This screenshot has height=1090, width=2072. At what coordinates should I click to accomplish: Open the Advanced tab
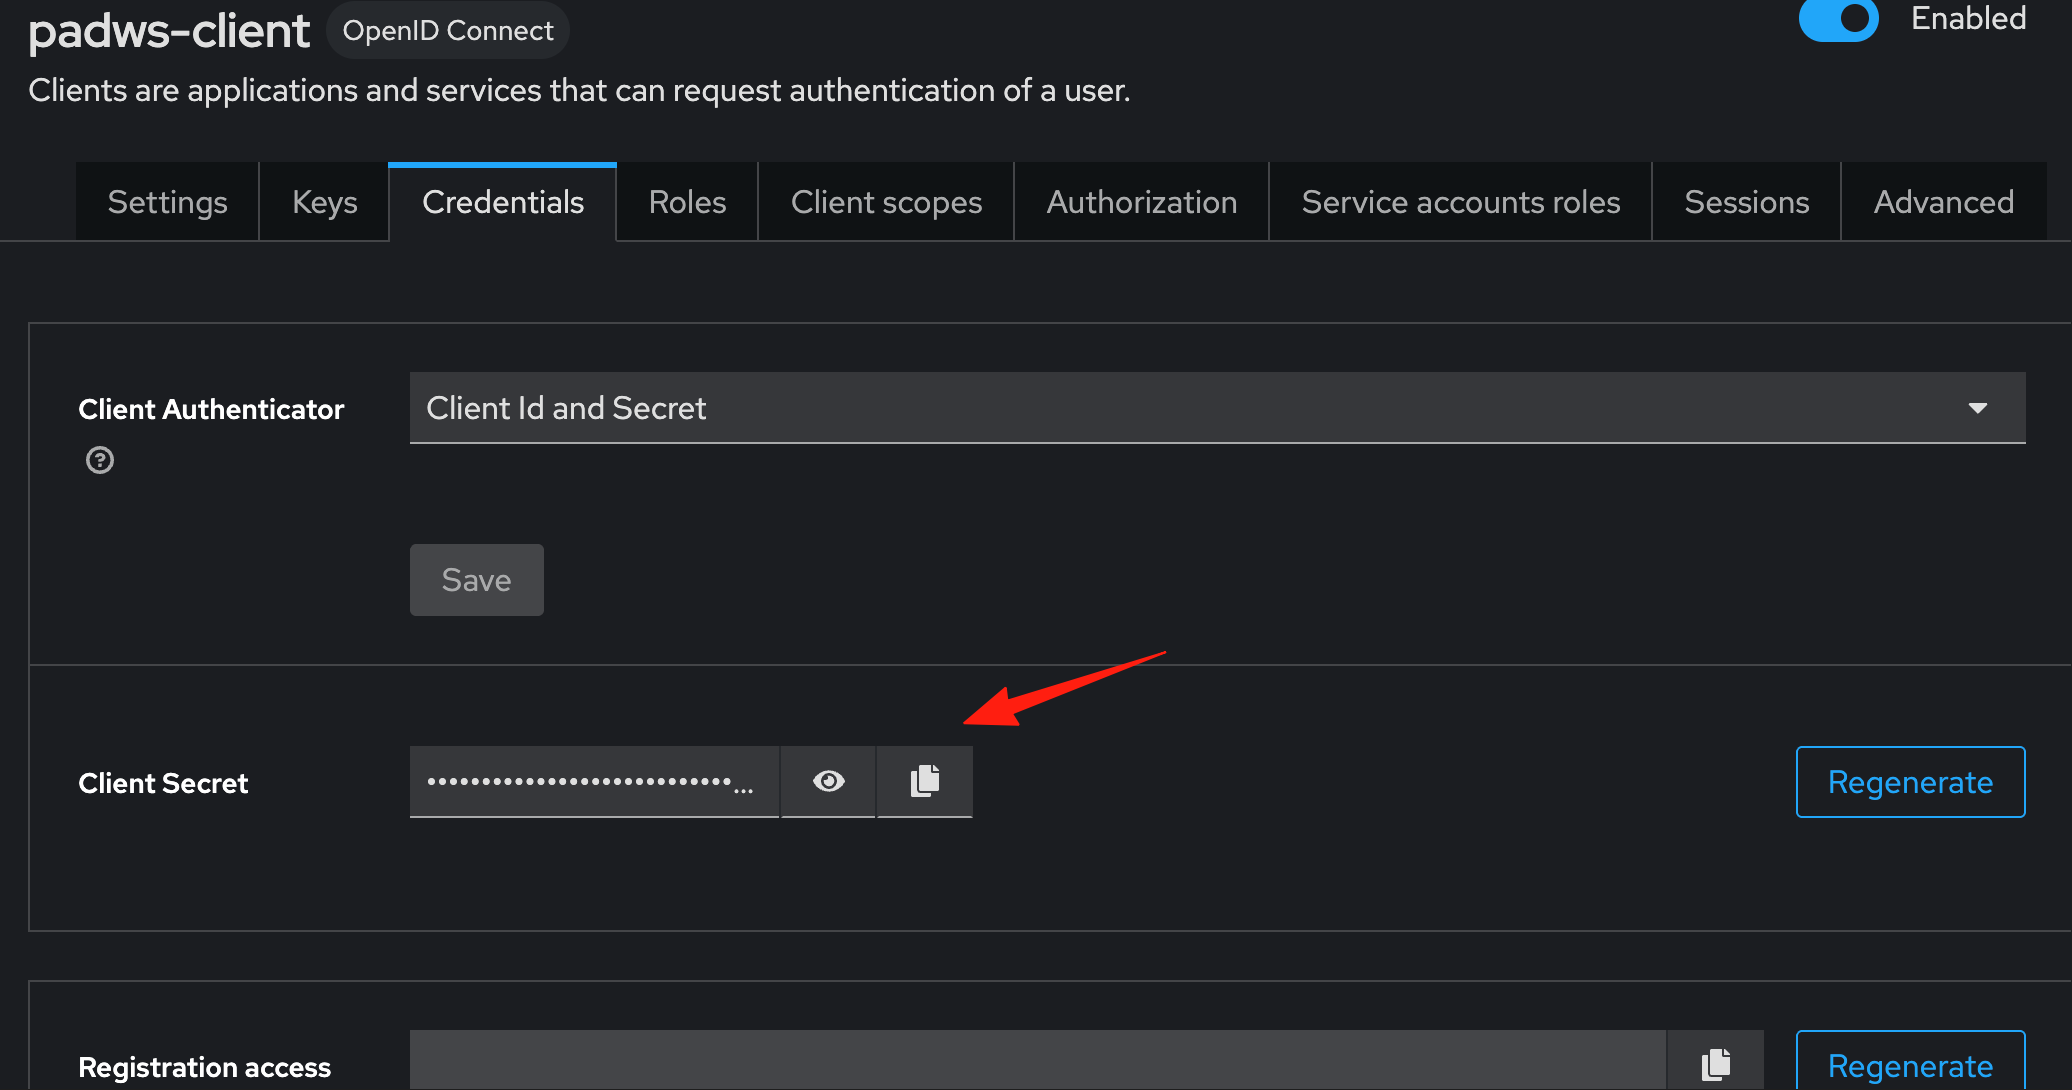1943,202
